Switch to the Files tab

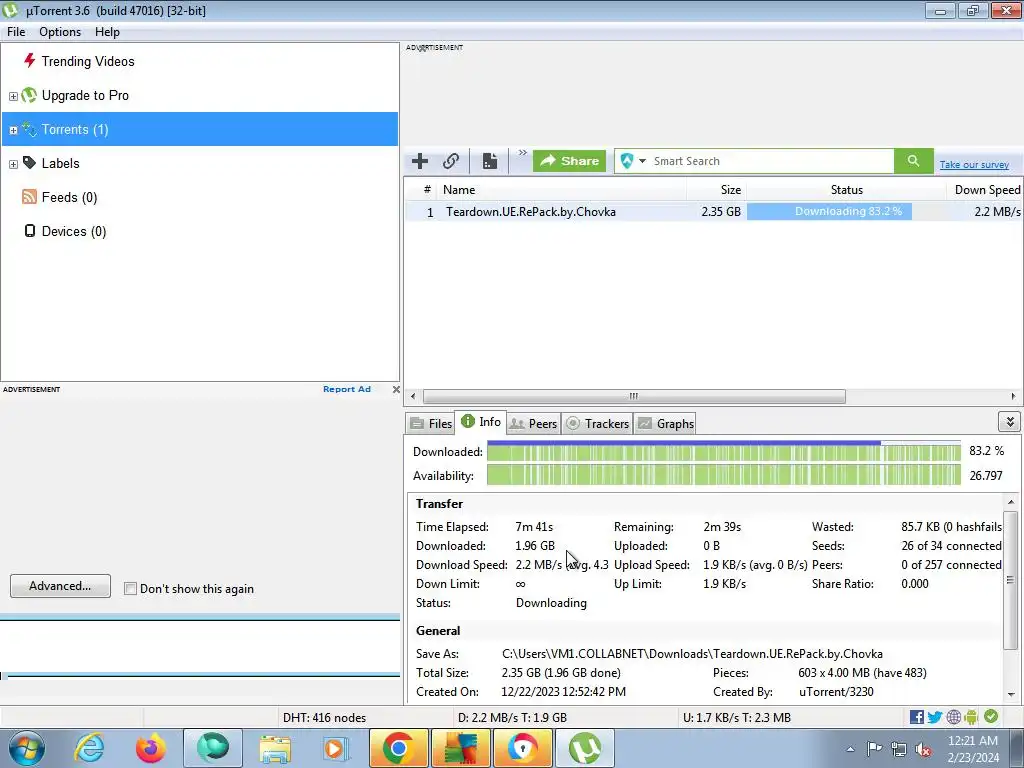431,424
